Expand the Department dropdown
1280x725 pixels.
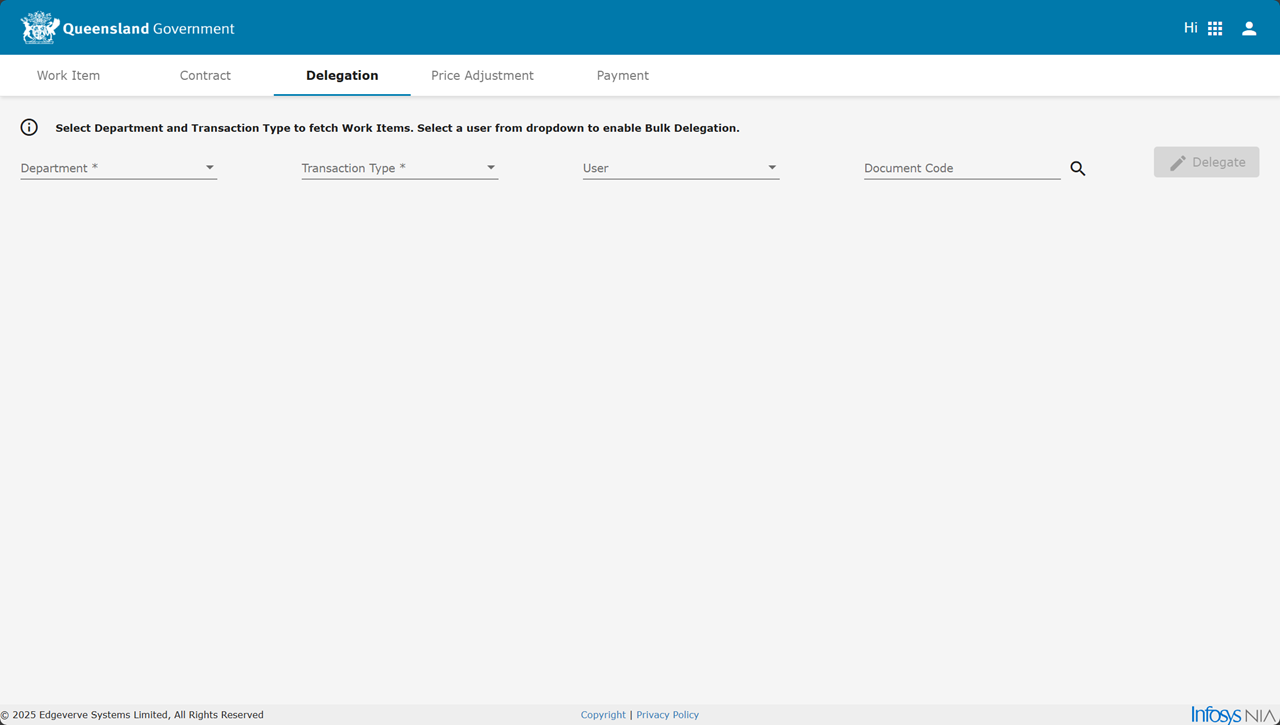coord(118,168)
